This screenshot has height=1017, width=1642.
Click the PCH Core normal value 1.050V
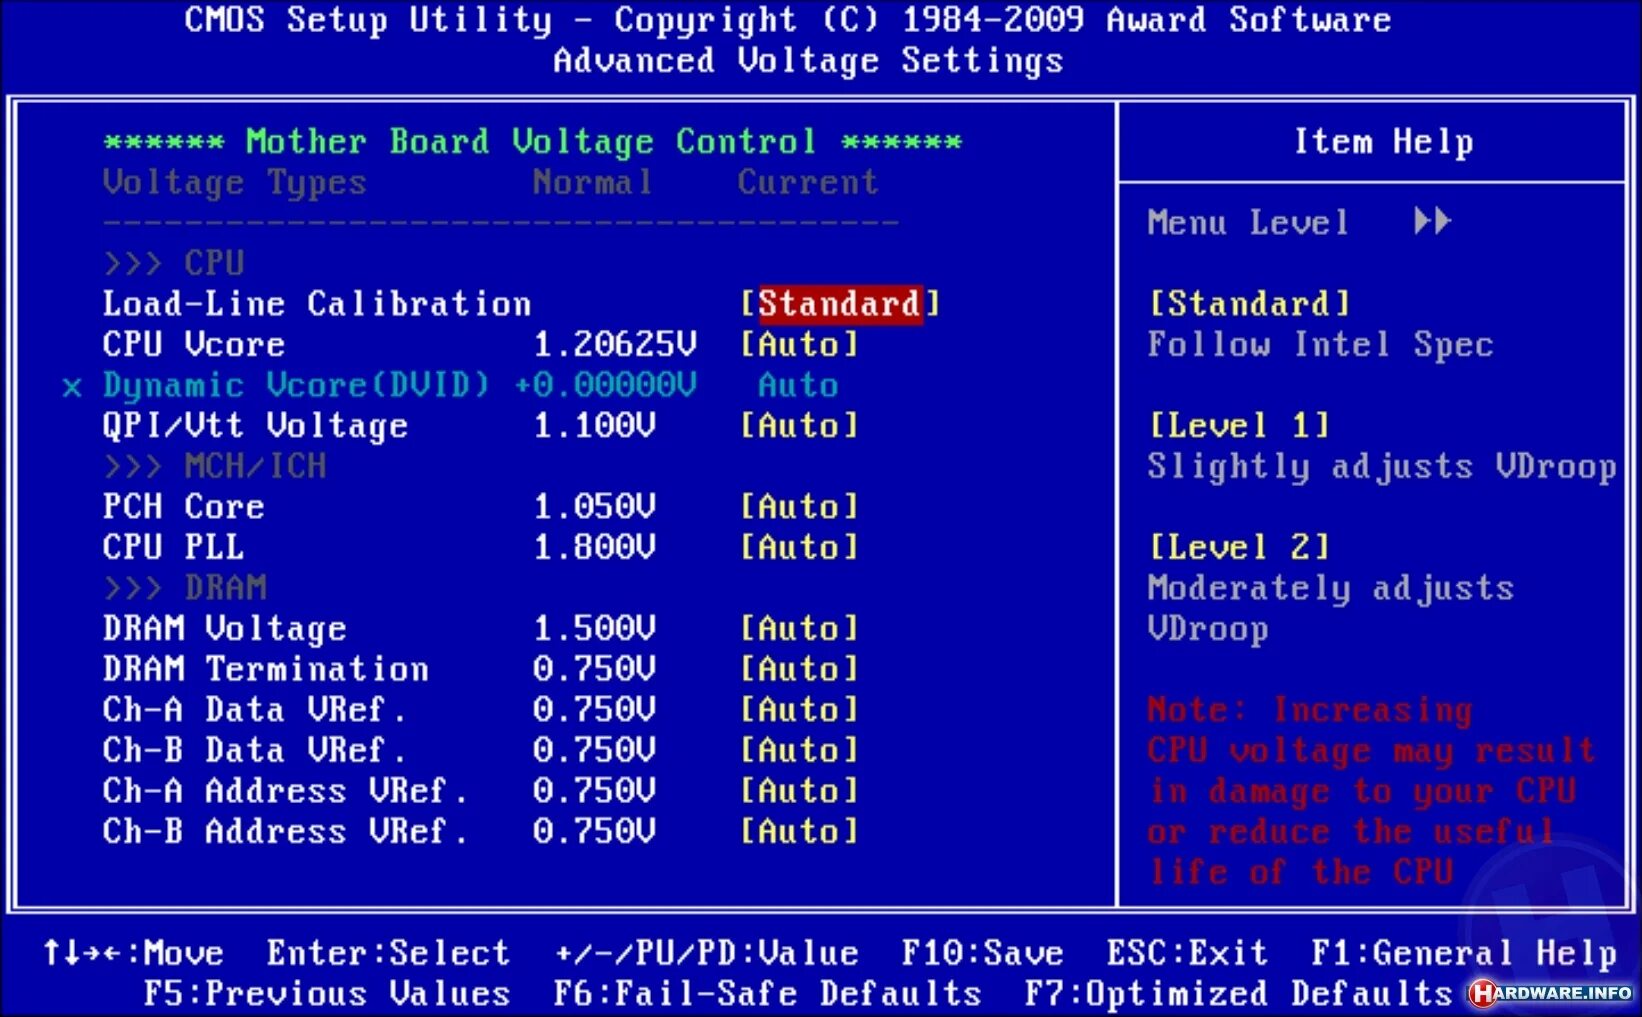click(594, 507)
